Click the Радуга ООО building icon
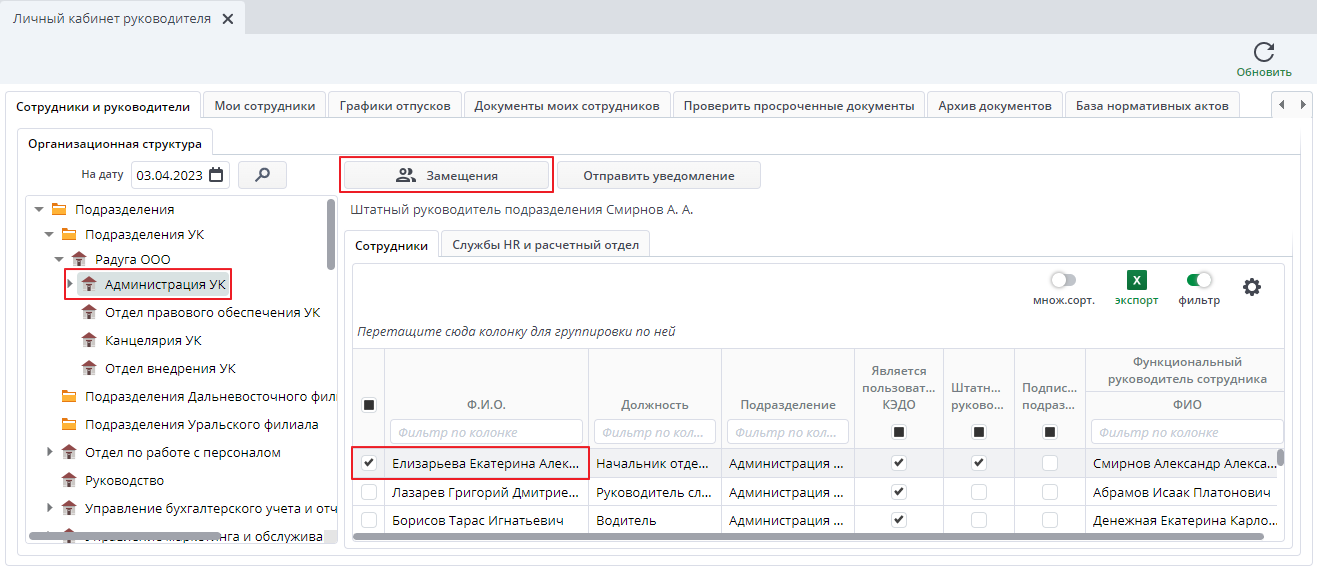This screenshot has height=572, width=1317. pos(79,260)
